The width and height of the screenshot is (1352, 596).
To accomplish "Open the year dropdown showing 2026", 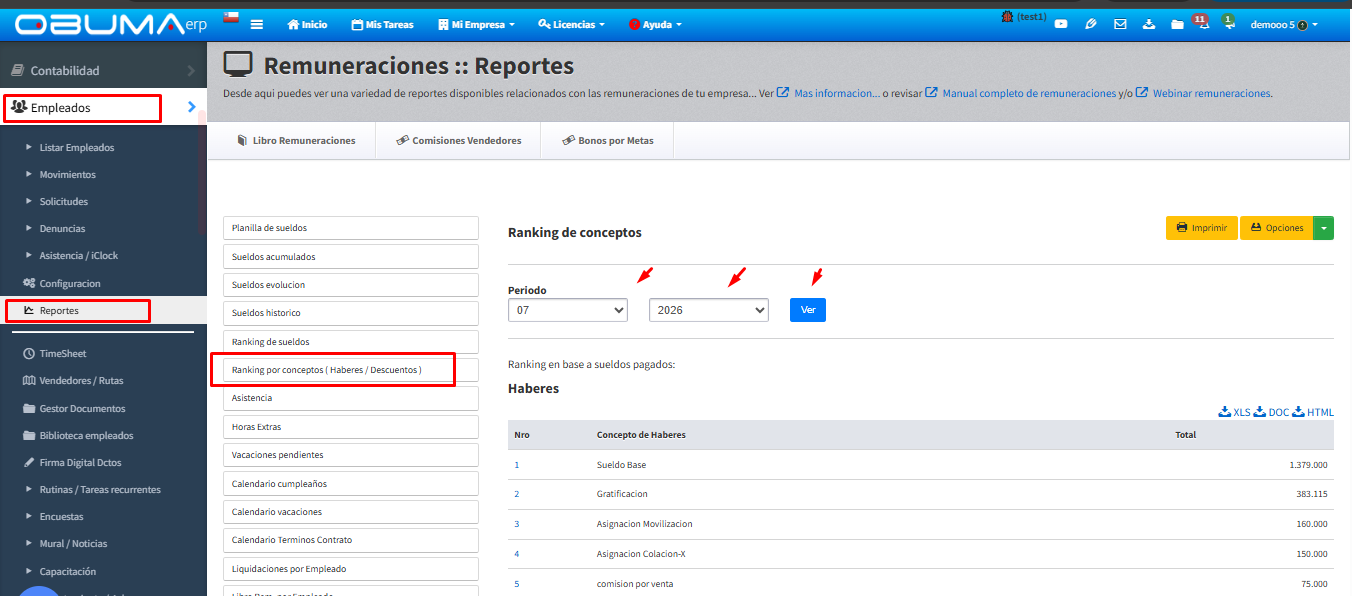I will [709, 310].
